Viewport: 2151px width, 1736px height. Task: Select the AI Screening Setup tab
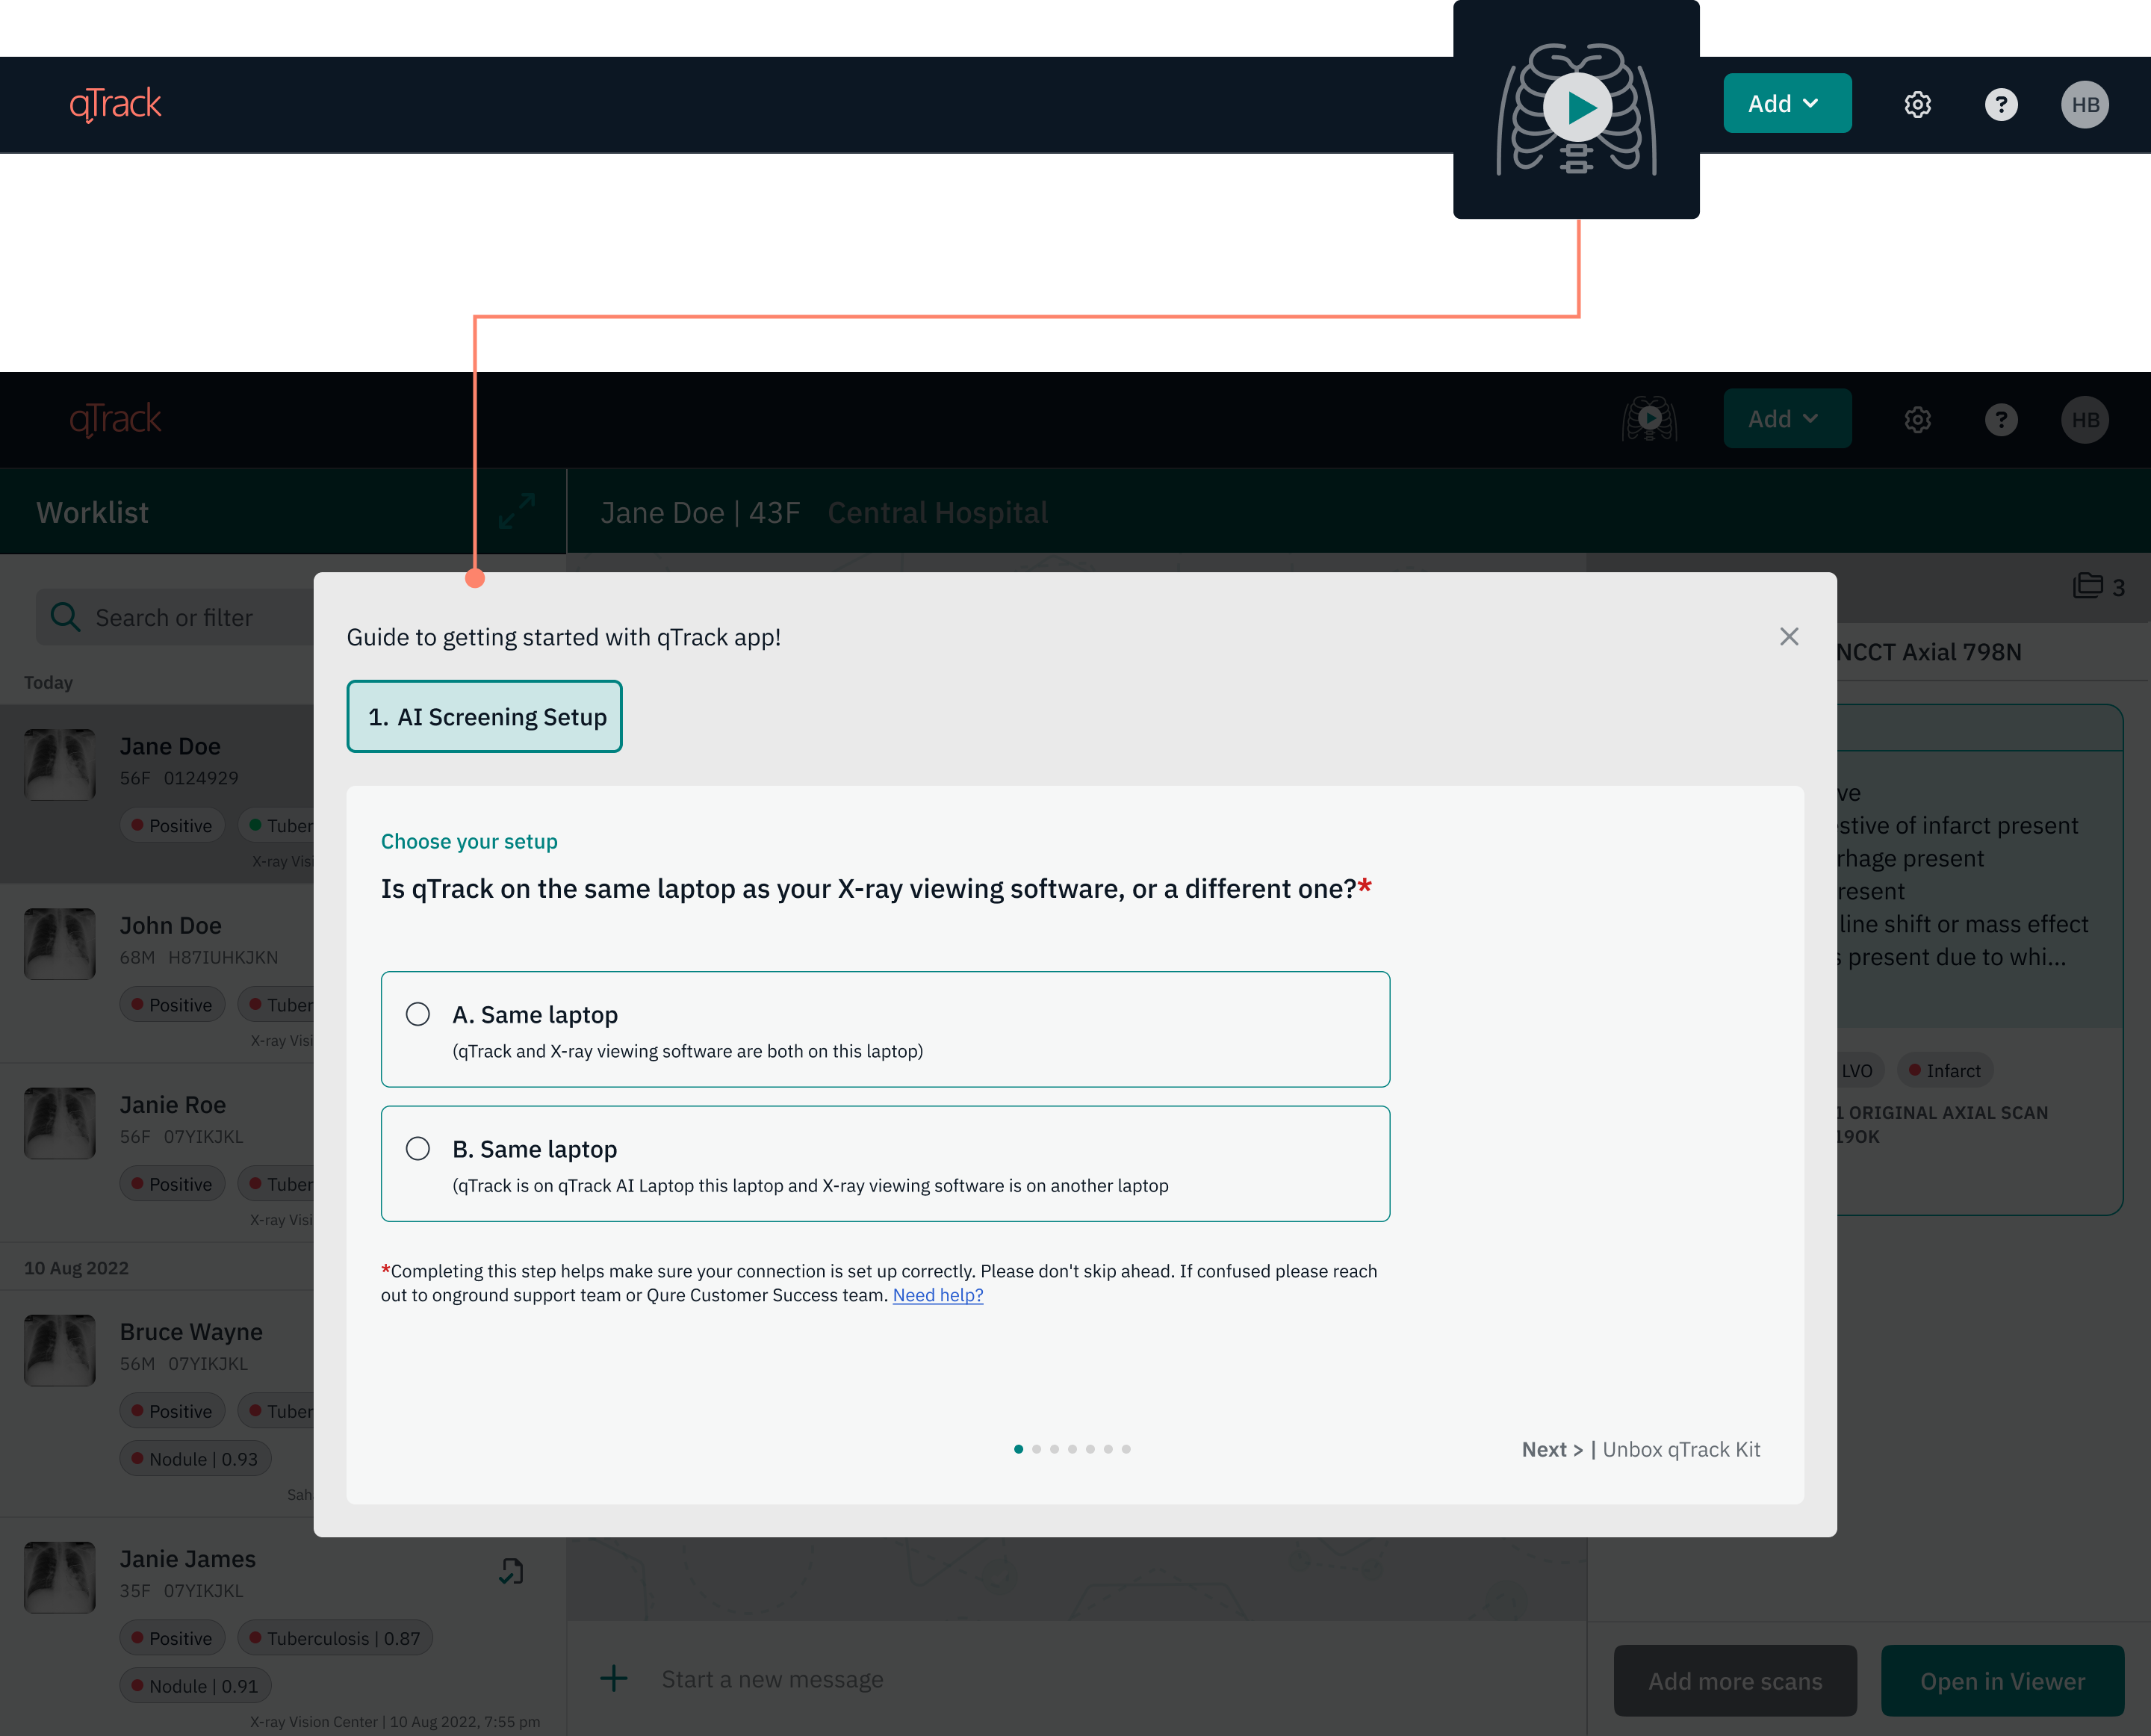pyautogui.click(x=484, y=717)
